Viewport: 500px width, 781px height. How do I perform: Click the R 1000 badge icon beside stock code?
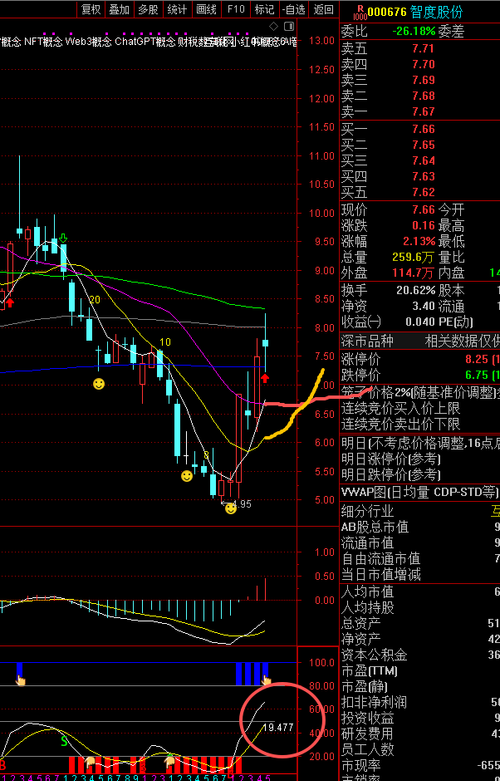coord(362,10)
